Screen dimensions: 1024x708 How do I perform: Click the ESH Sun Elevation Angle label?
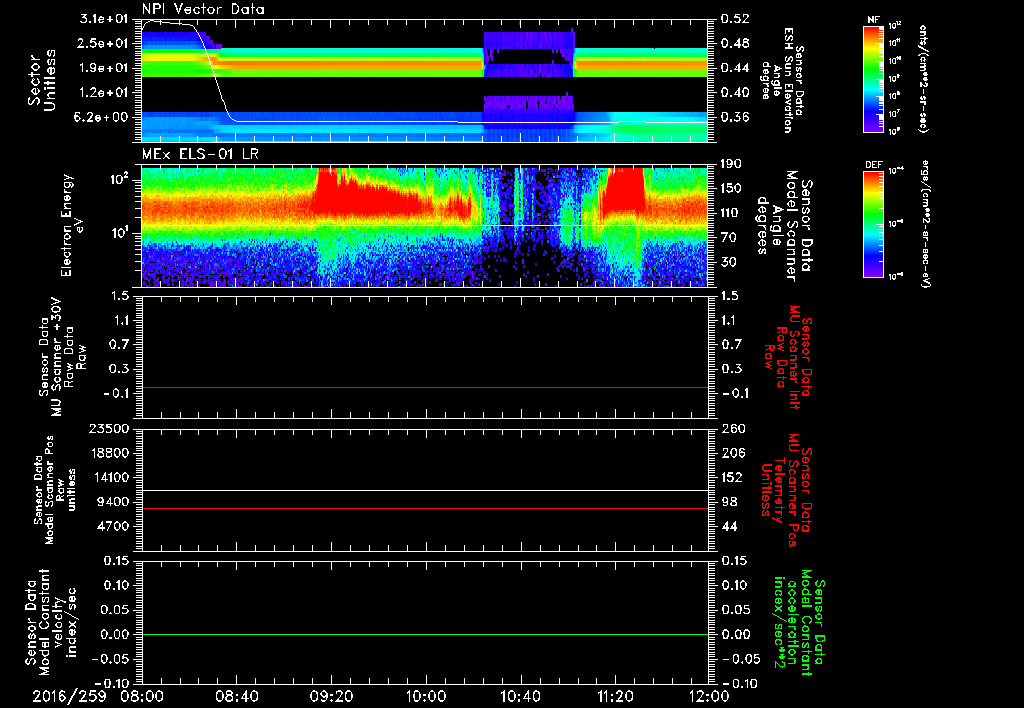pyautogui.click(x=784, y=80)
